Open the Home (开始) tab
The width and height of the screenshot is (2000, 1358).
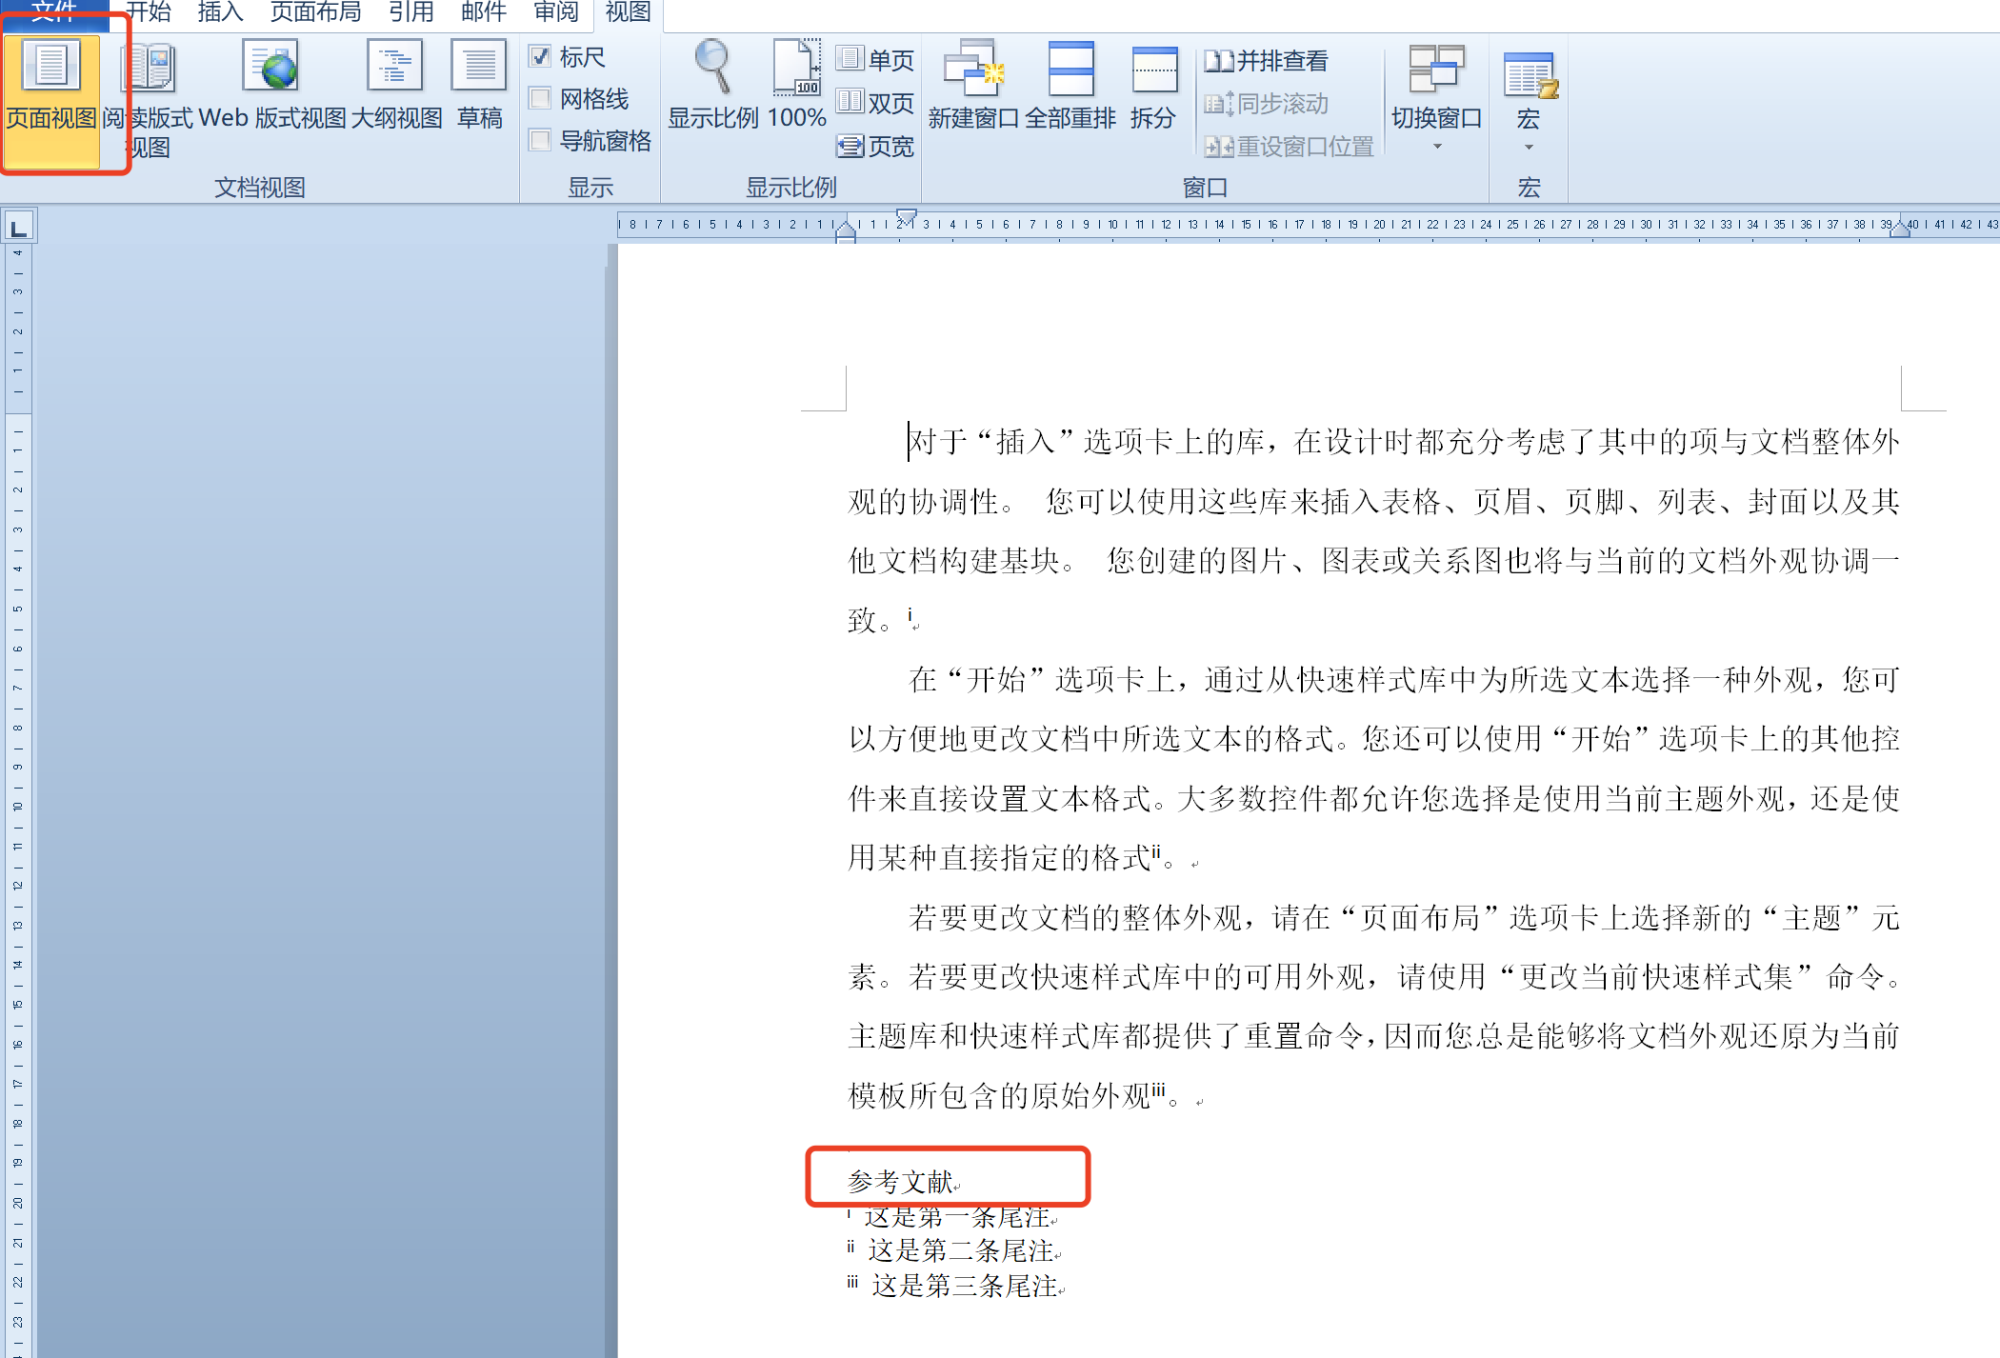click(148, 12)
